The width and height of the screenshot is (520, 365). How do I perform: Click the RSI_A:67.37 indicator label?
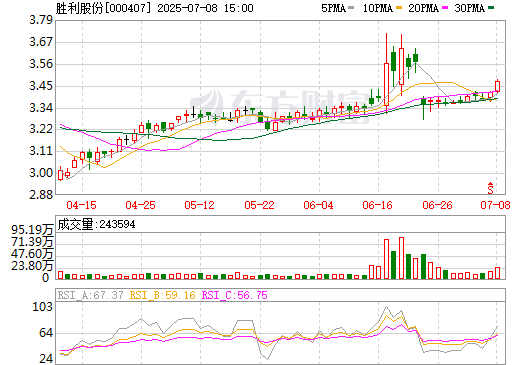pos(90,295)
